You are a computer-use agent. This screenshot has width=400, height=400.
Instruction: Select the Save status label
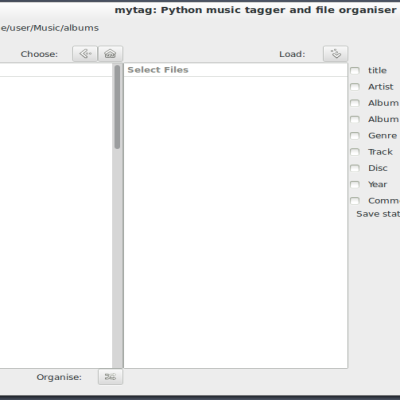378,214
